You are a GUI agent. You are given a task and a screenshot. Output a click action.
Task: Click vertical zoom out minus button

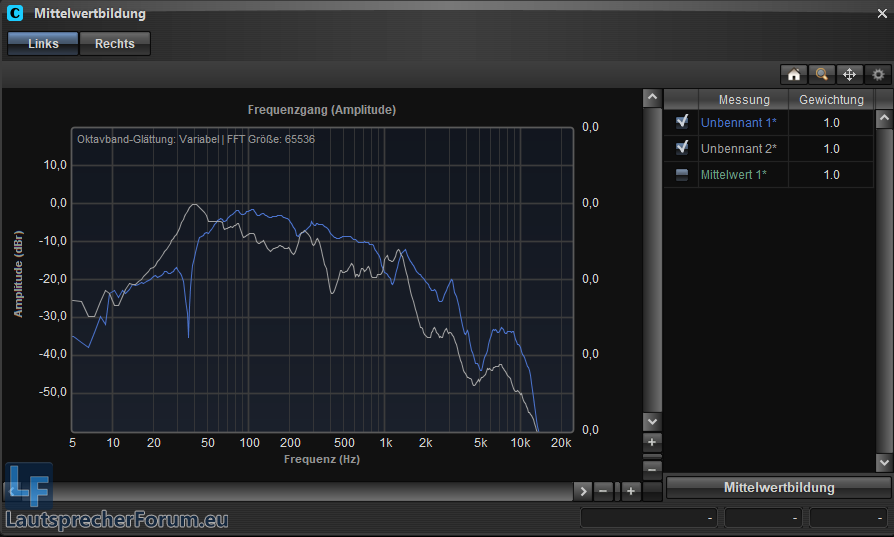pos(652,467)
